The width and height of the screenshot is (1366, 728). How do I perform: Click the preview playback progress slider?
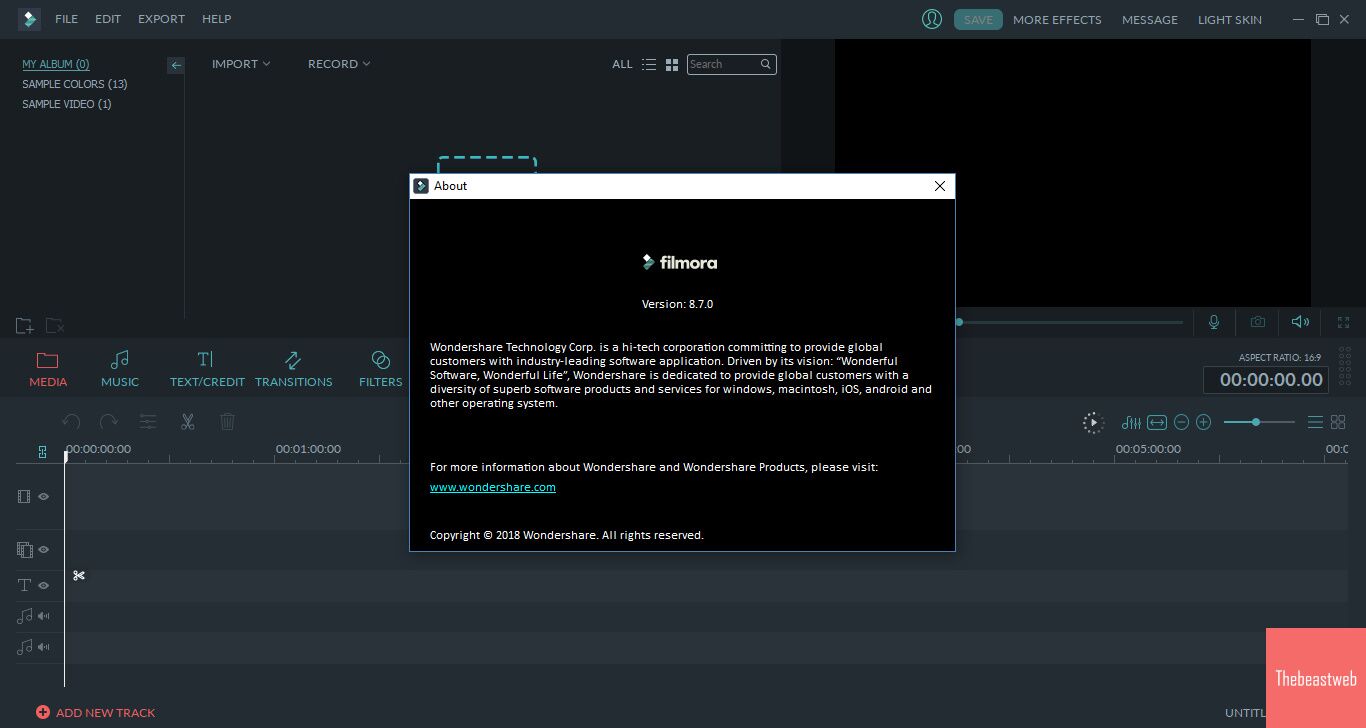pyautogui.click(x=1069, y=322)
